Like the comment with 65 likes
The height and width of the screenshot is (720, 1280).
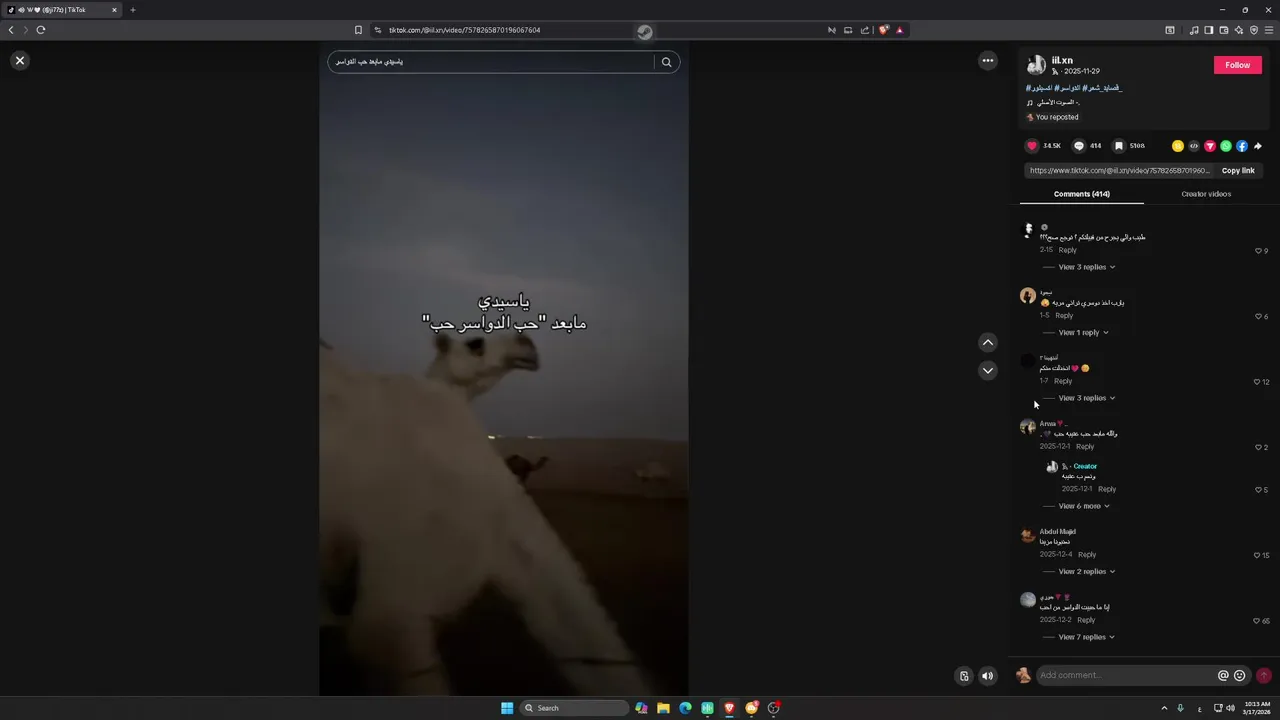[x=1257, y=621]
